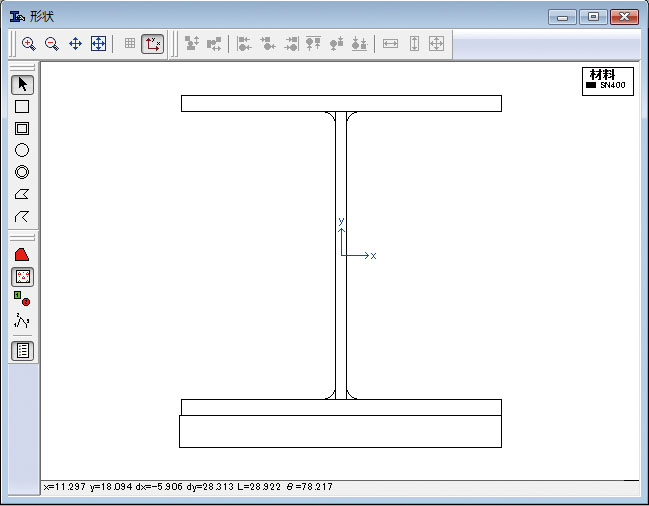Click the 材料 legend heading
Viewport: 649px width, 506px height.
click(x=602, y=75)
